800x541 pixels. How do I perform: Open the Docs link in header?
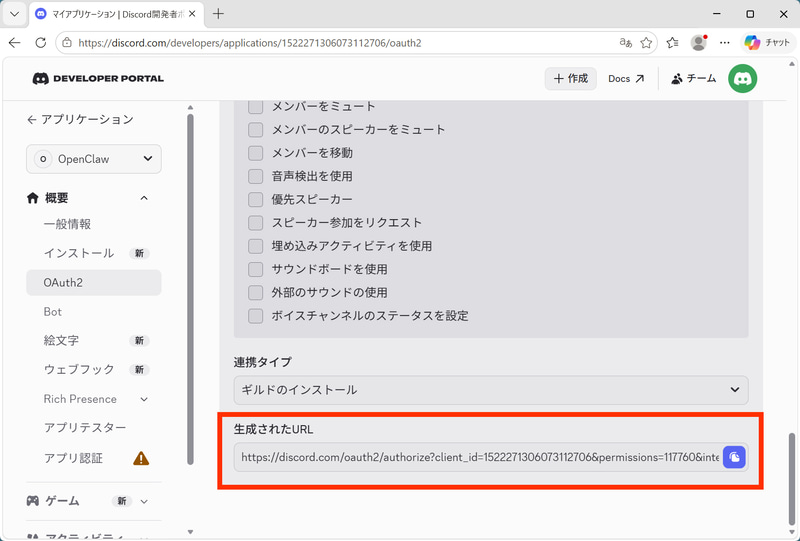point(626,79)
